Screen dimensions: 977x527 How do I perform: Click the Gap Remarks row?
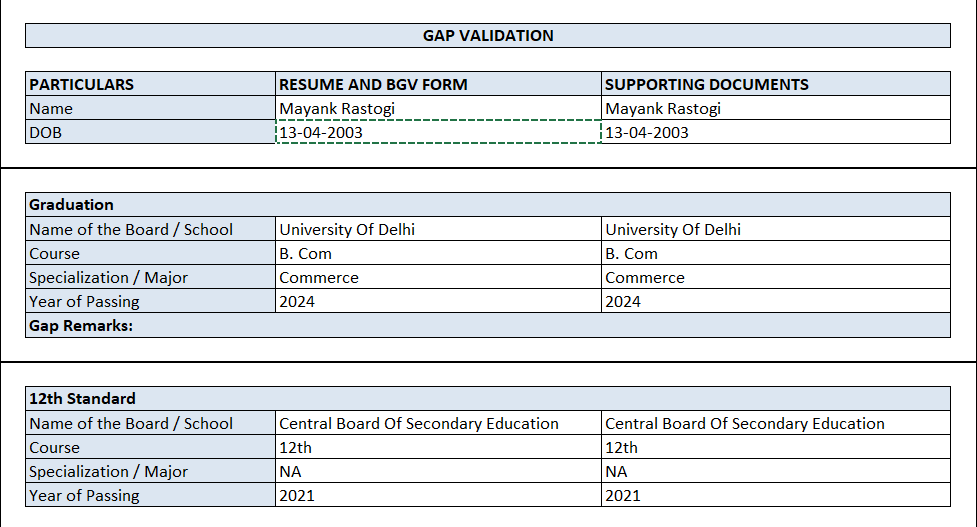488,325
